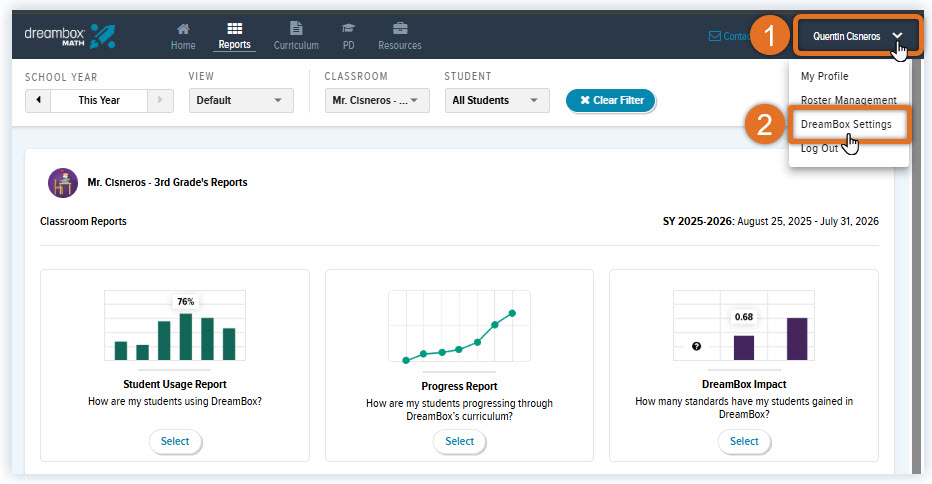
Task: Select the DreamBox Impact report
Action: pyautogui.click(x=744, y=441)
